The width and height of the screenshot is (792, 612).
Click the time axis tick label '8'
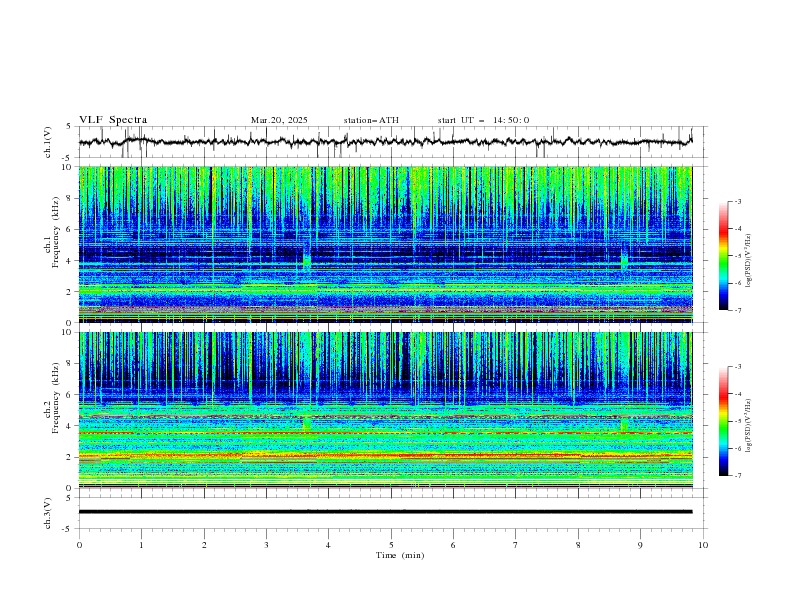click(578, 545)
